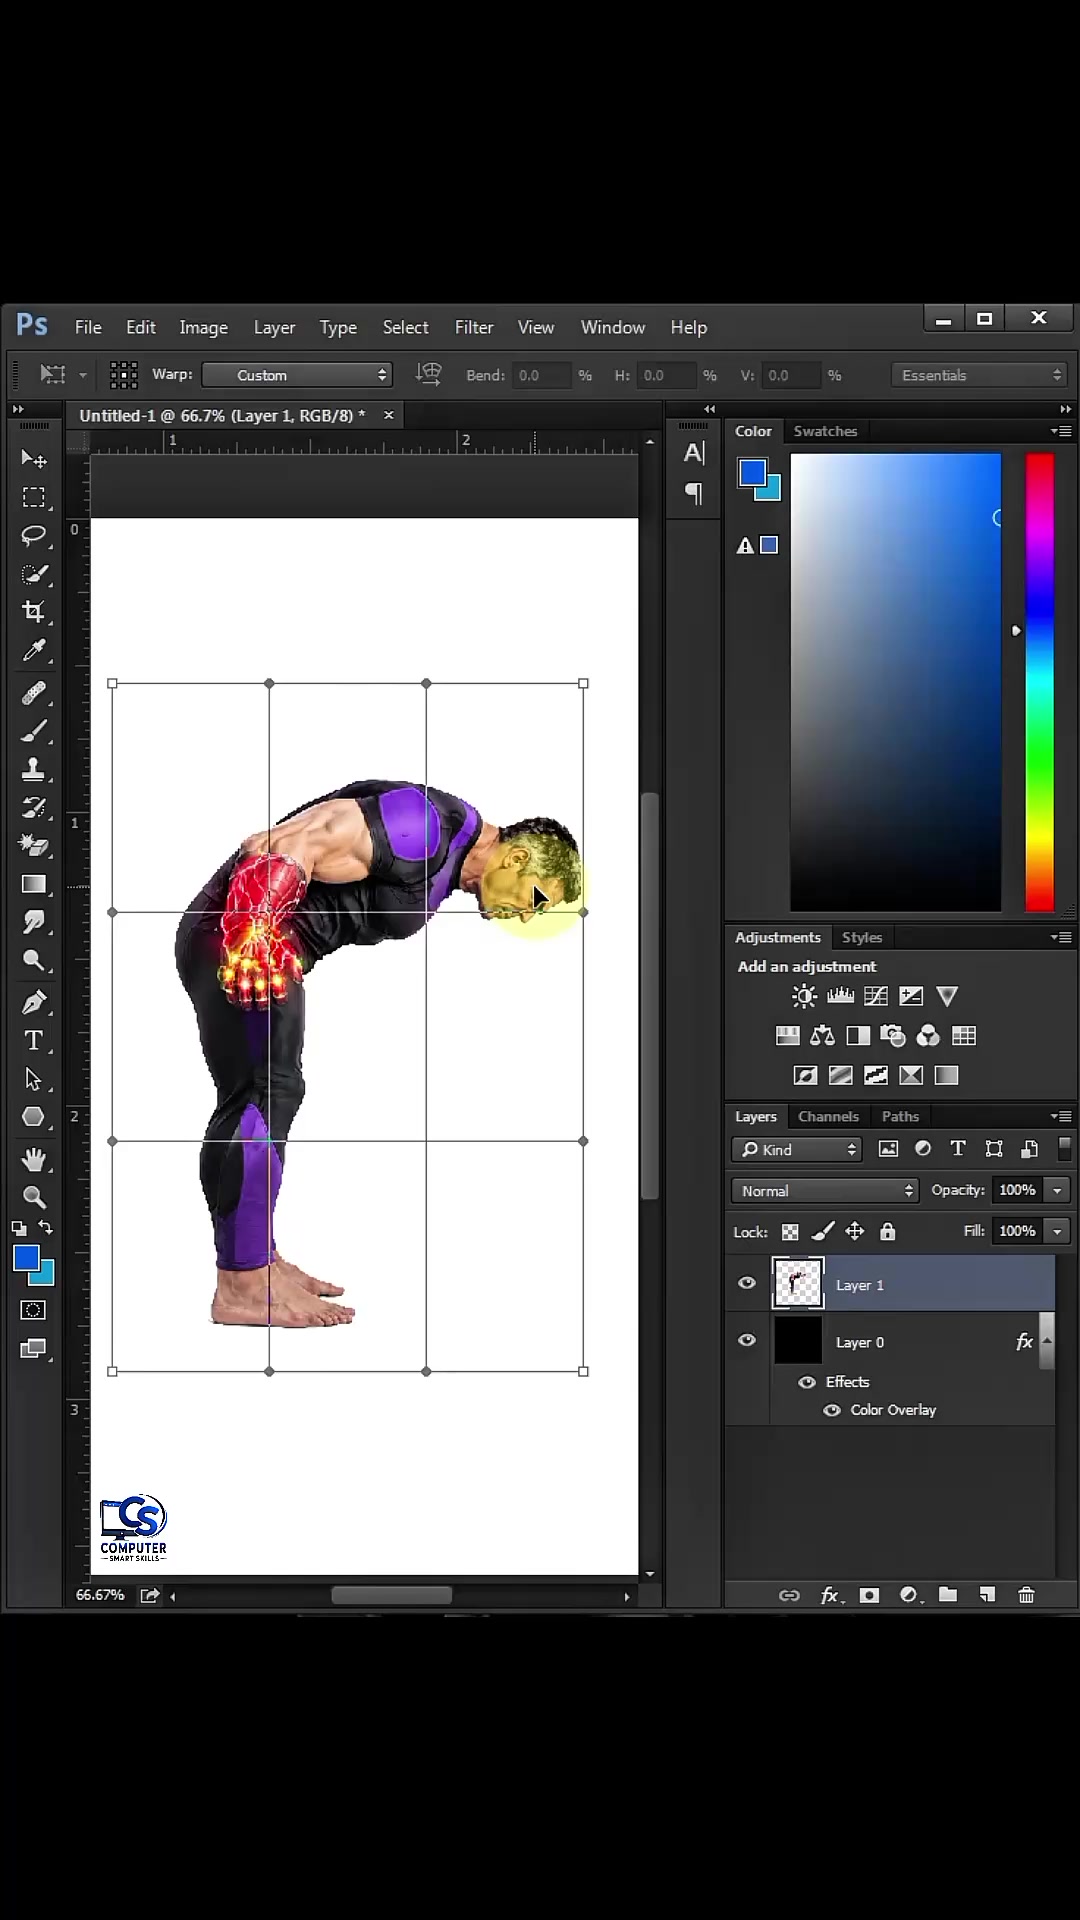Select the Rectangular Marquee tool
The height and width of the screenshot is (1920, 1080).
point(34,497)
